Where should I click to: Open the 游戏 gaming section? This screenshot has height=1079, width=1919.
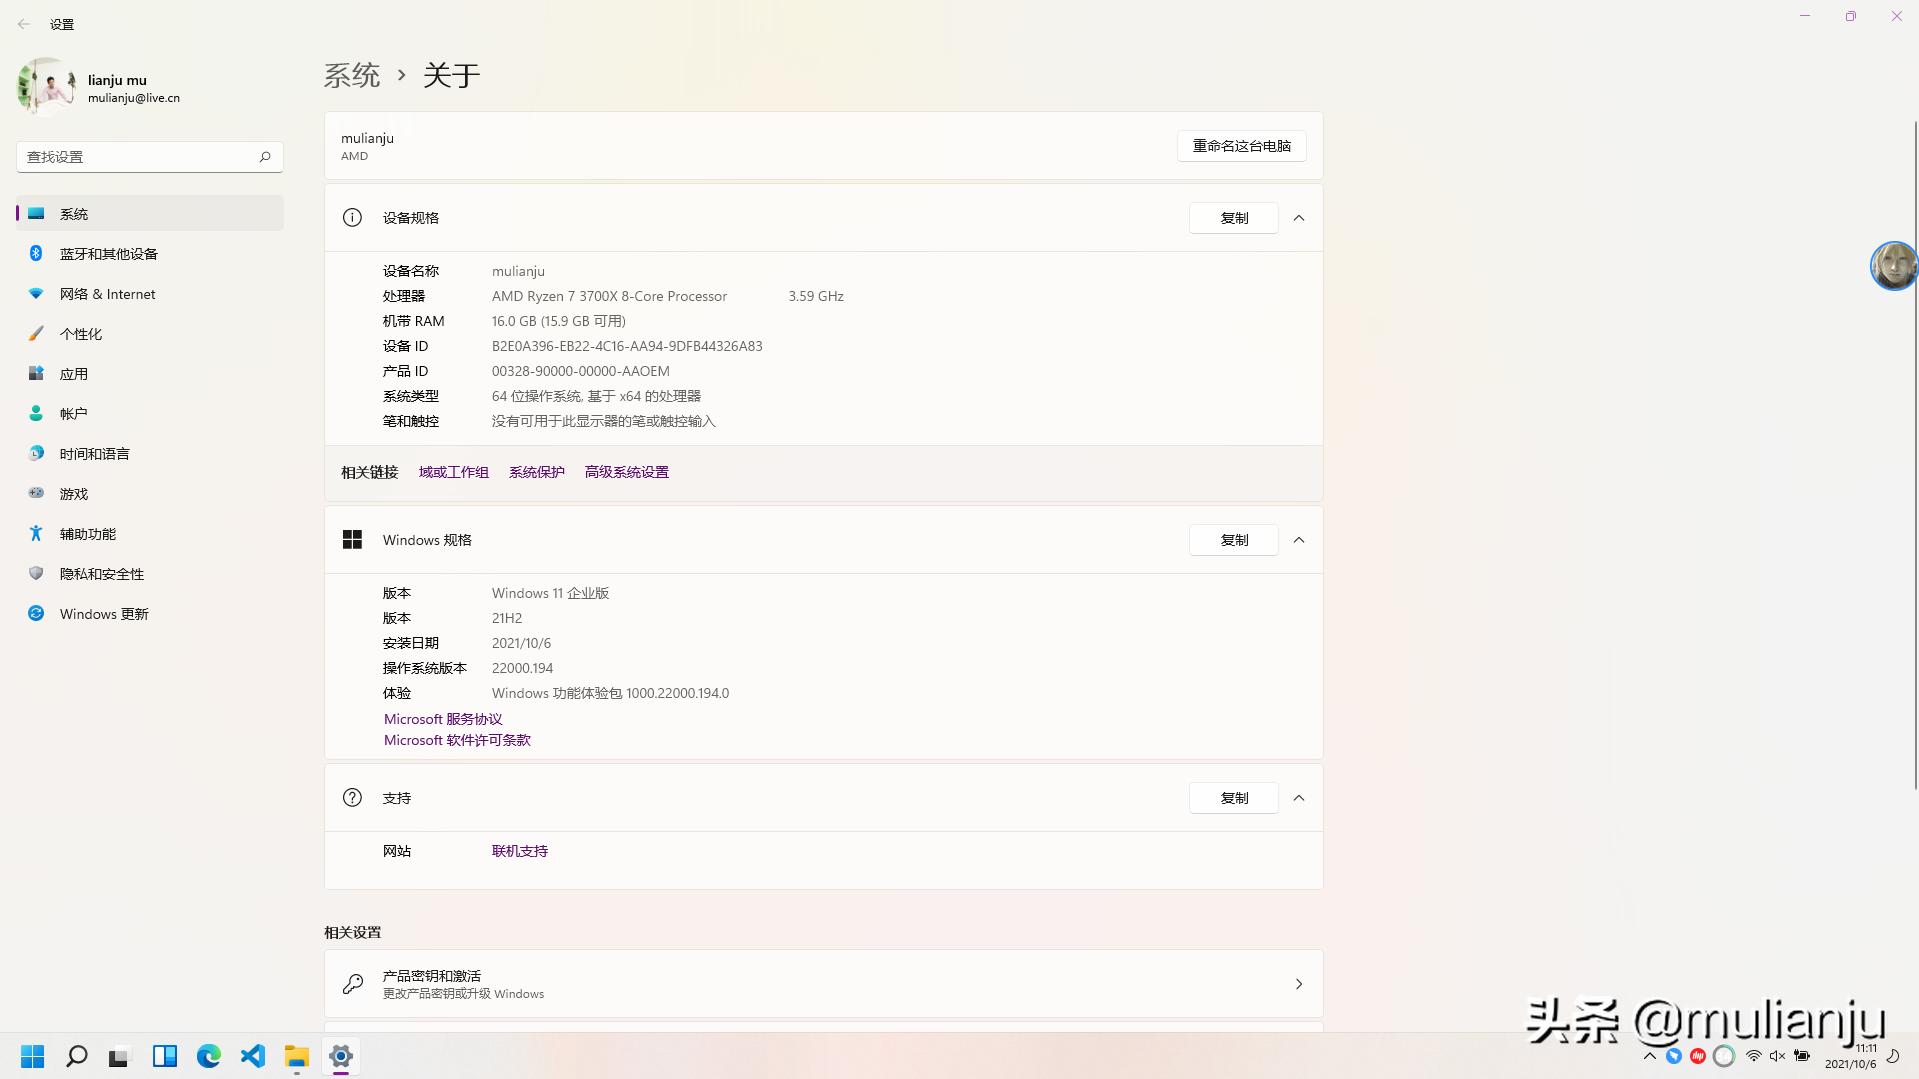point(73,493)
